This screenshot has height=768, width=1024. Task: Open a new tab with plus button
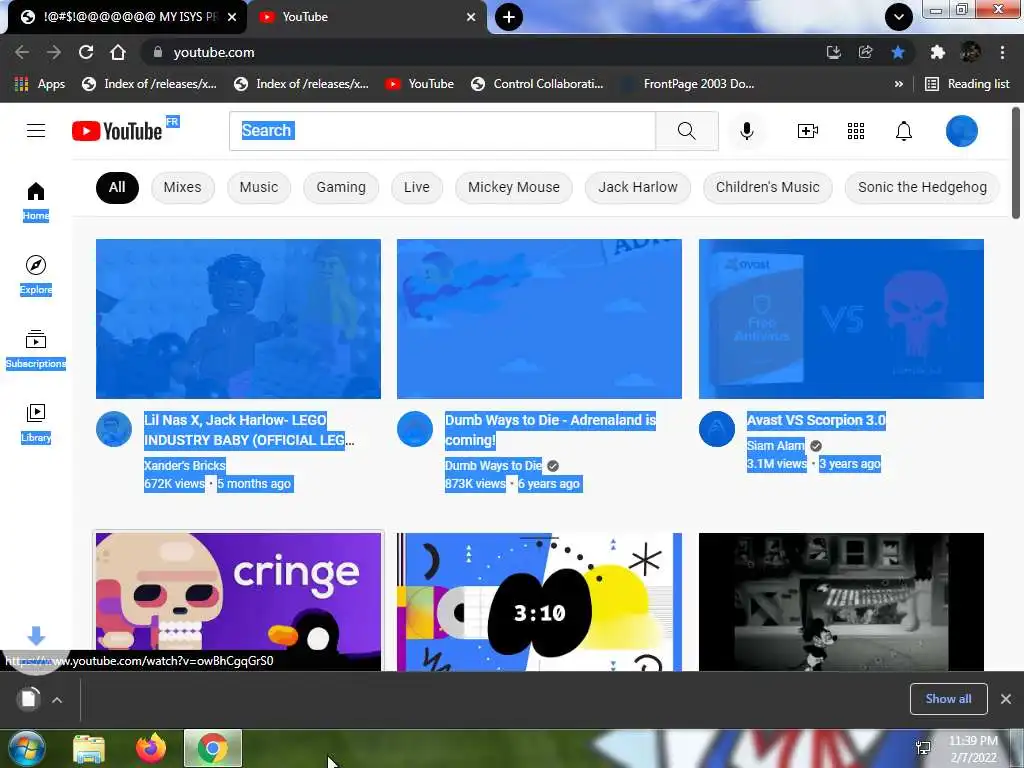point(509,17)
